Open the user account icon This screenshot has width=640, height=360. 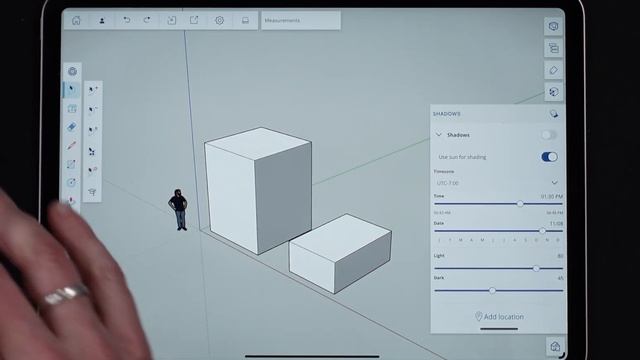(x=102, y=20)
